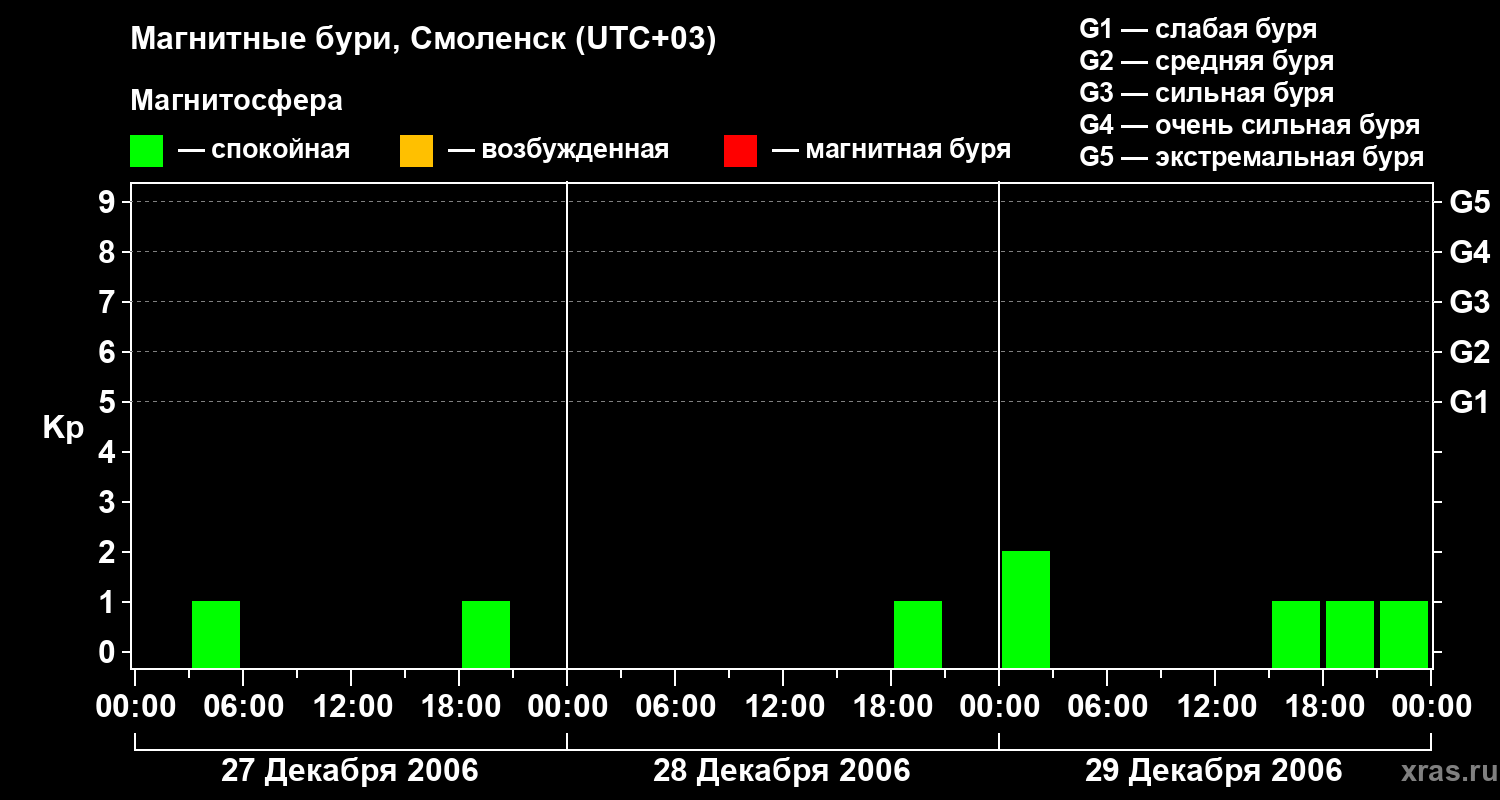
Task: Click the 21:00 green bar on 29 December
Action: (1404, 634)
